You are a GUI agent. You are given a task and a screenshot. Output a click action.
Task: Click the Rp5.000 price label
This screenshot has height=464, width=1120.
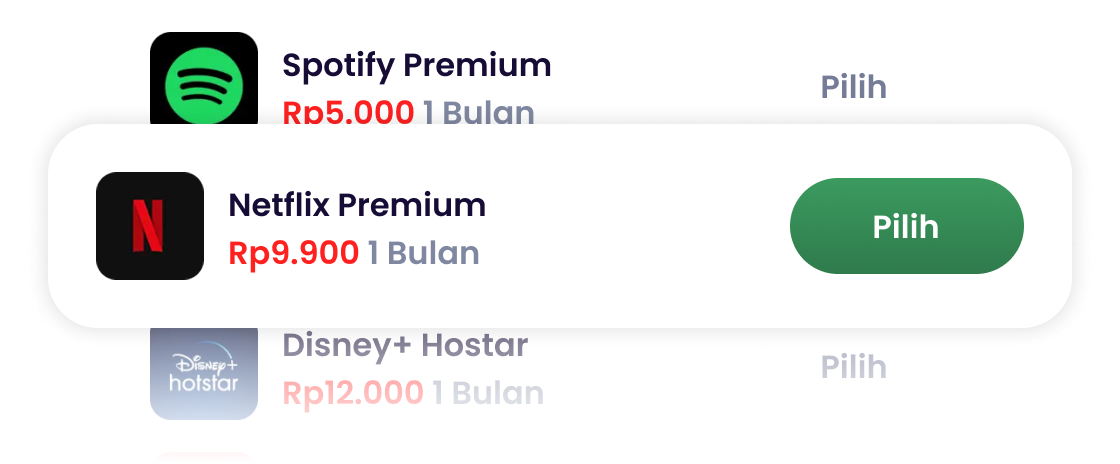click(x=348, y=112)
